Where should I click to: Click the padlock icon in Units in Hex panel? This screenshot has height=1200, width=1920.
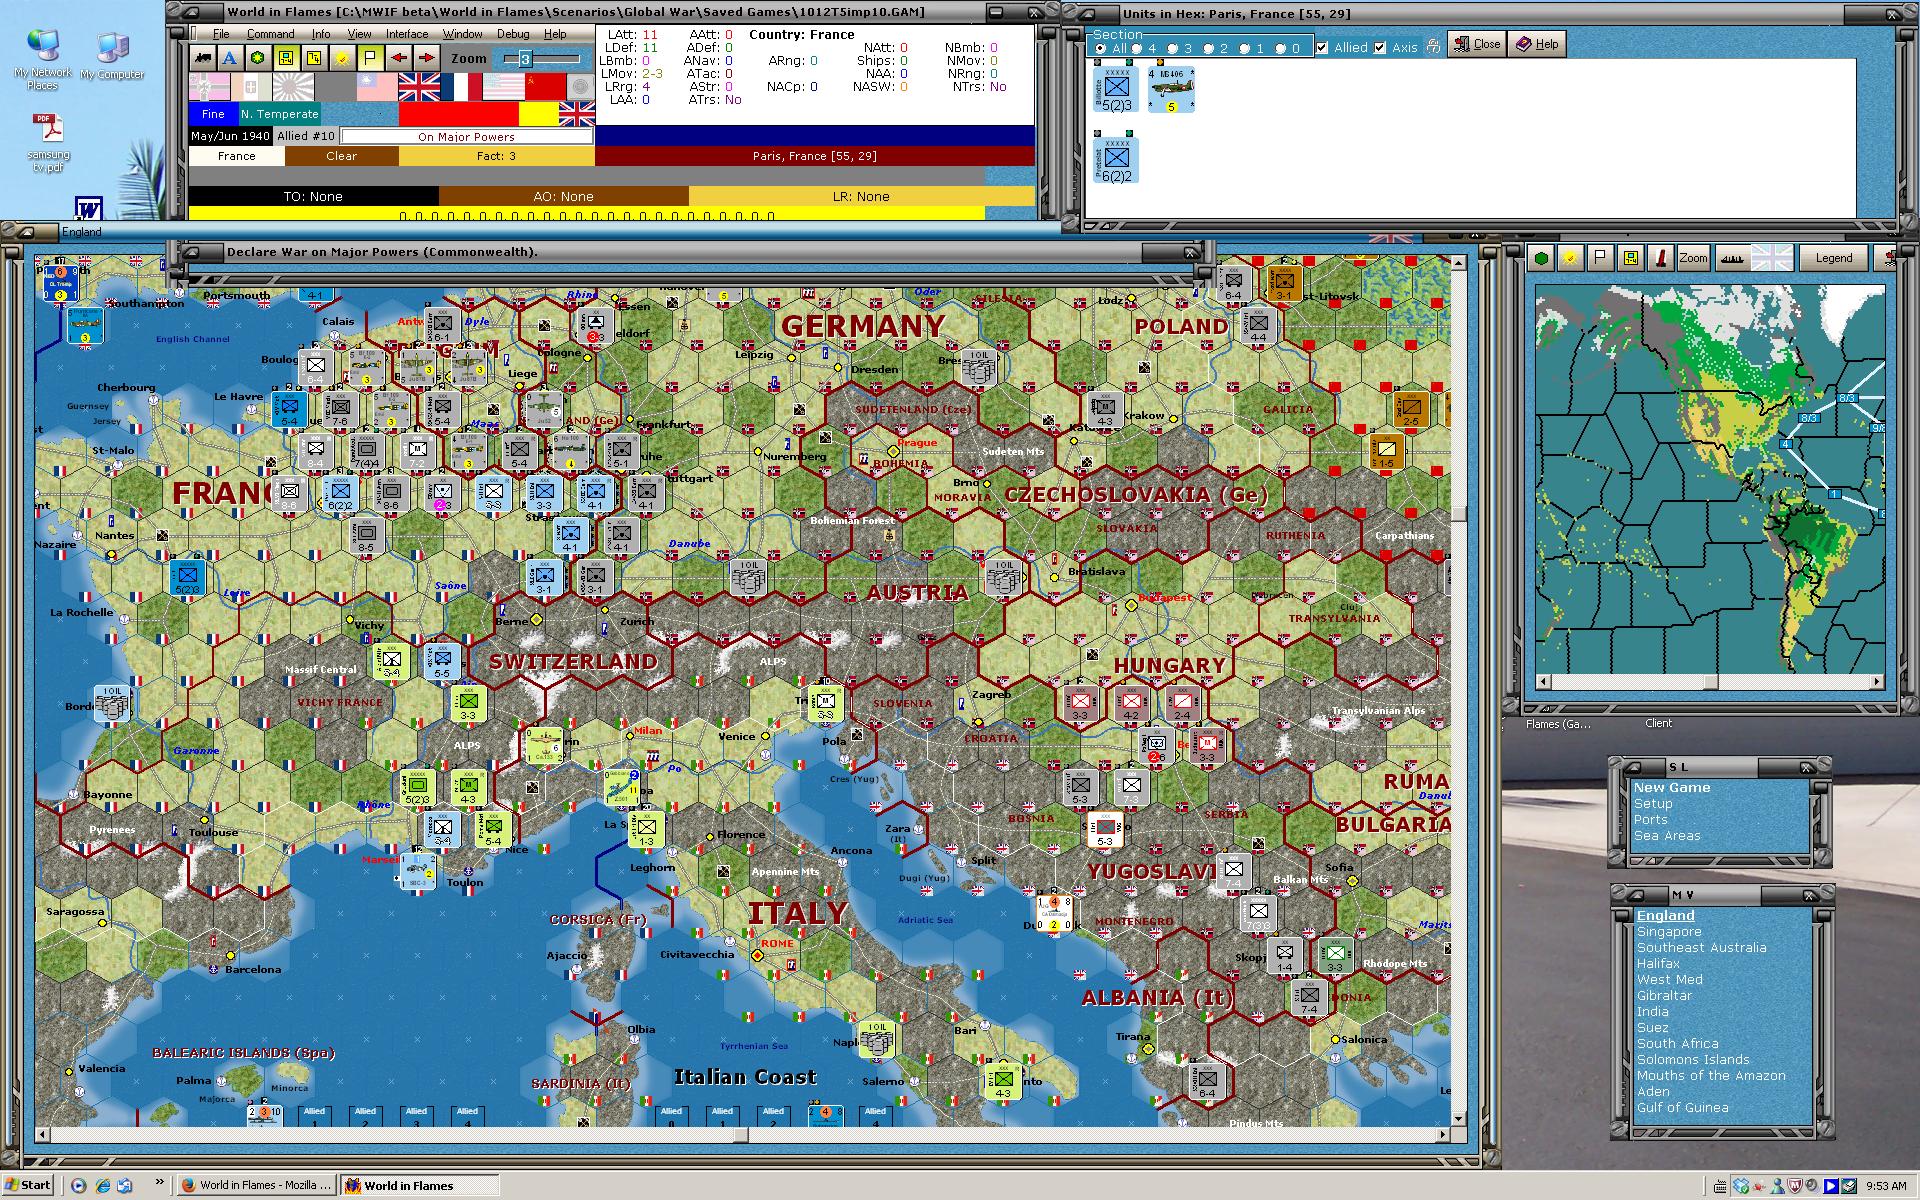[x=1433, y=46]
